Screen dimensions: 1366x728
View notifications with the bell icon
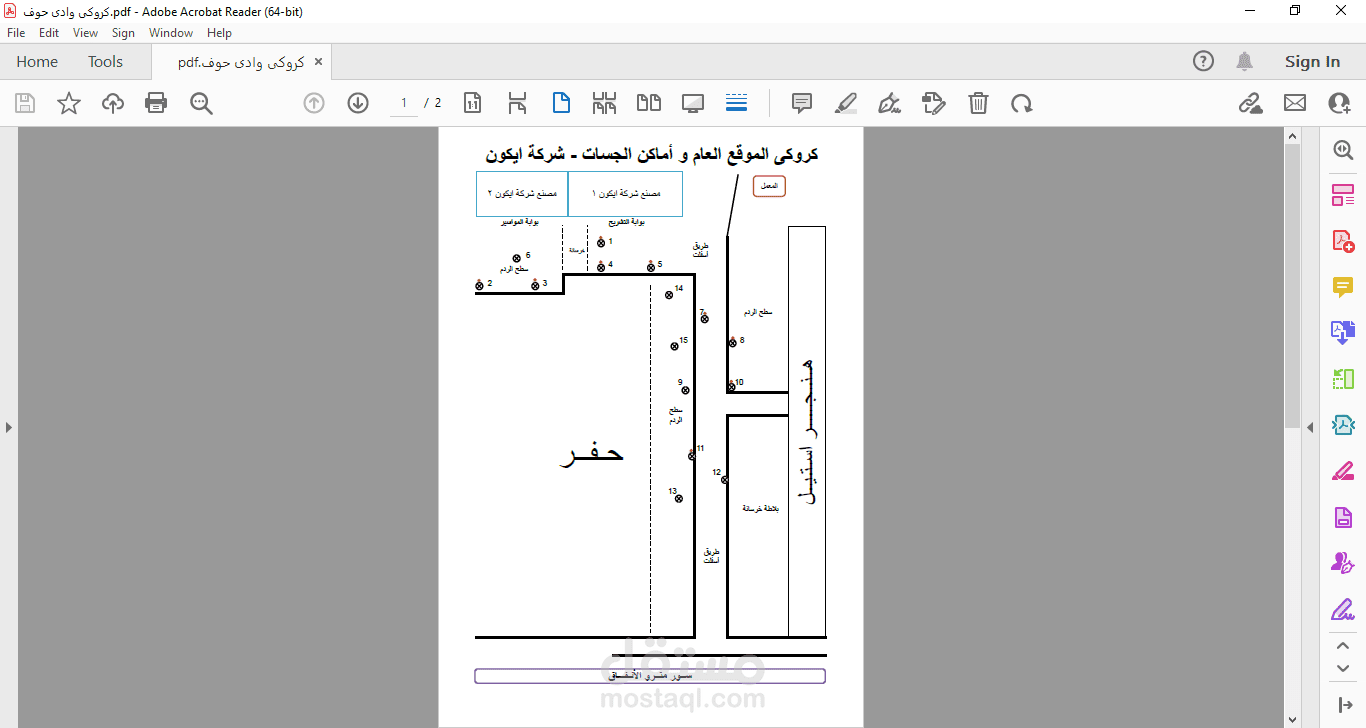point(1244,61)
